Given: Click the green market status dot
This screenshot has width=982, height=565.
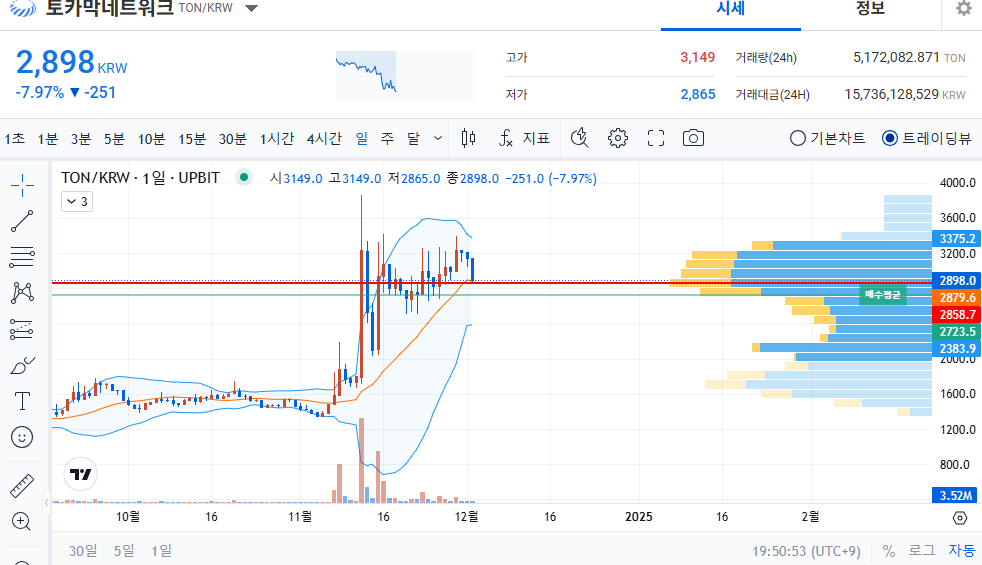Looking at the screenshot, I should pos(244,177).
